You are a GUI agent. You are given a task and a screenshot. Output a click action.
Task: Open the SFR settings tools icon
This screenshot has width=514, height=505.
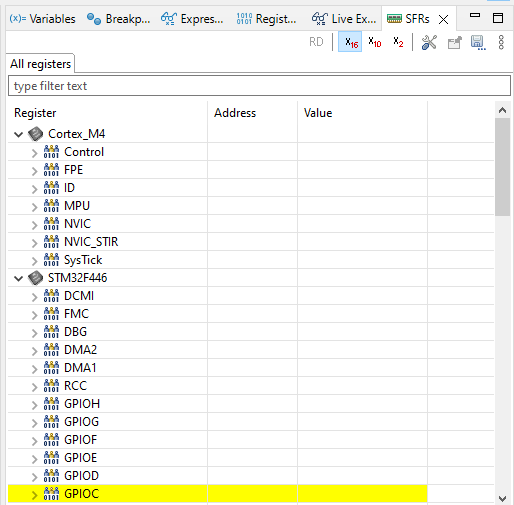[429, 42]
